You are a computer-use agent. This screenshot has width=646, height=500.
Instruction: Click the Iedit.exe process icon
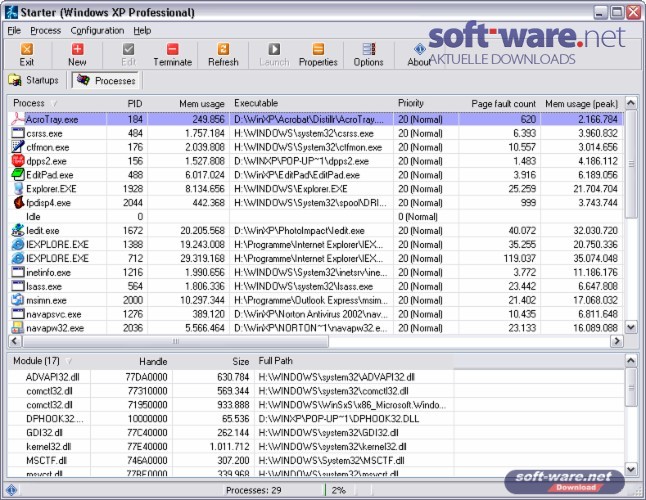18,231
